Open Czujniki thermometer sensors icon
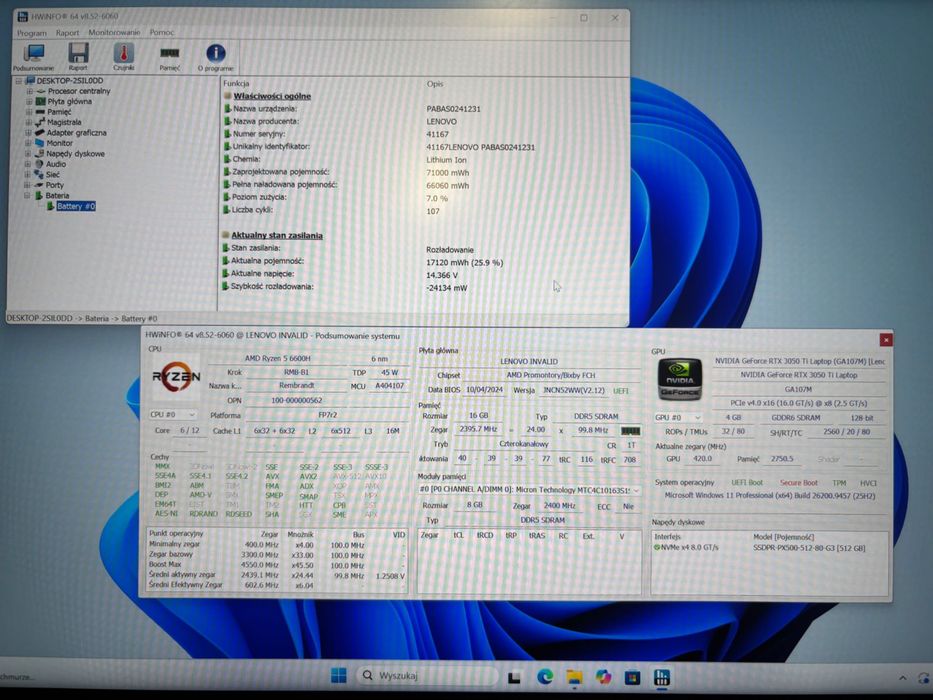Image resolution: width=933 pixels, height=700 pixels. [x=124, y=57]
